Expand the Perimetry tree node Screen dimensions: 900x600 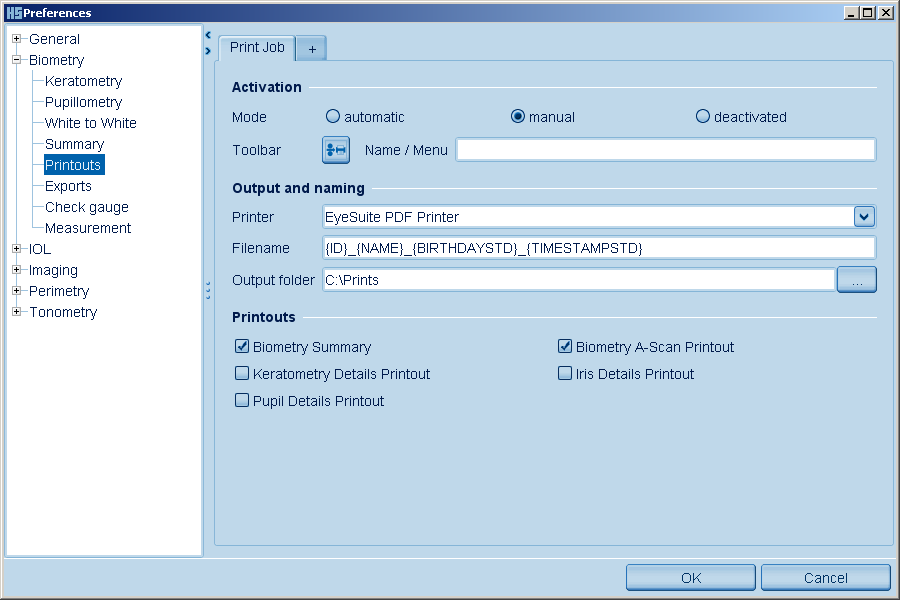[x=17, y=291]
